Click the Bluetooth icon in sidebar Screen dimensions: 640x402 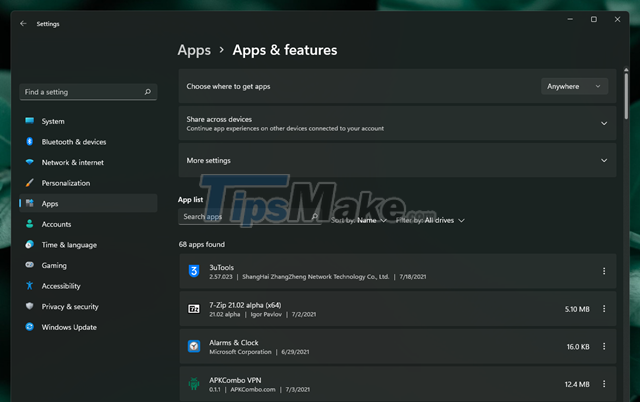point(29,141)
